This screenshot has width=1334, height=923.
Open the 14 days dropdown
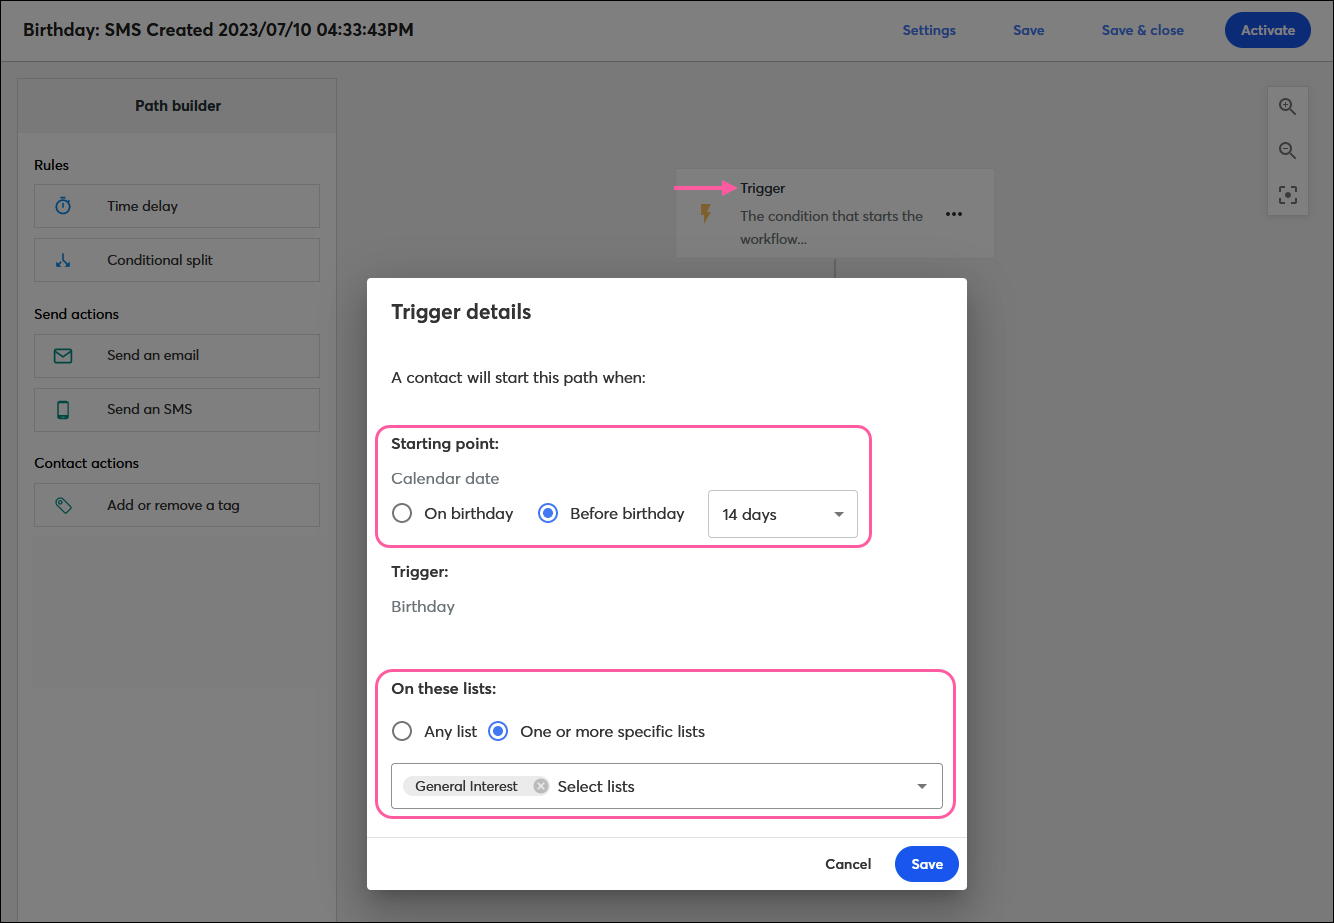pyautogui.click(x=782, y=514)
